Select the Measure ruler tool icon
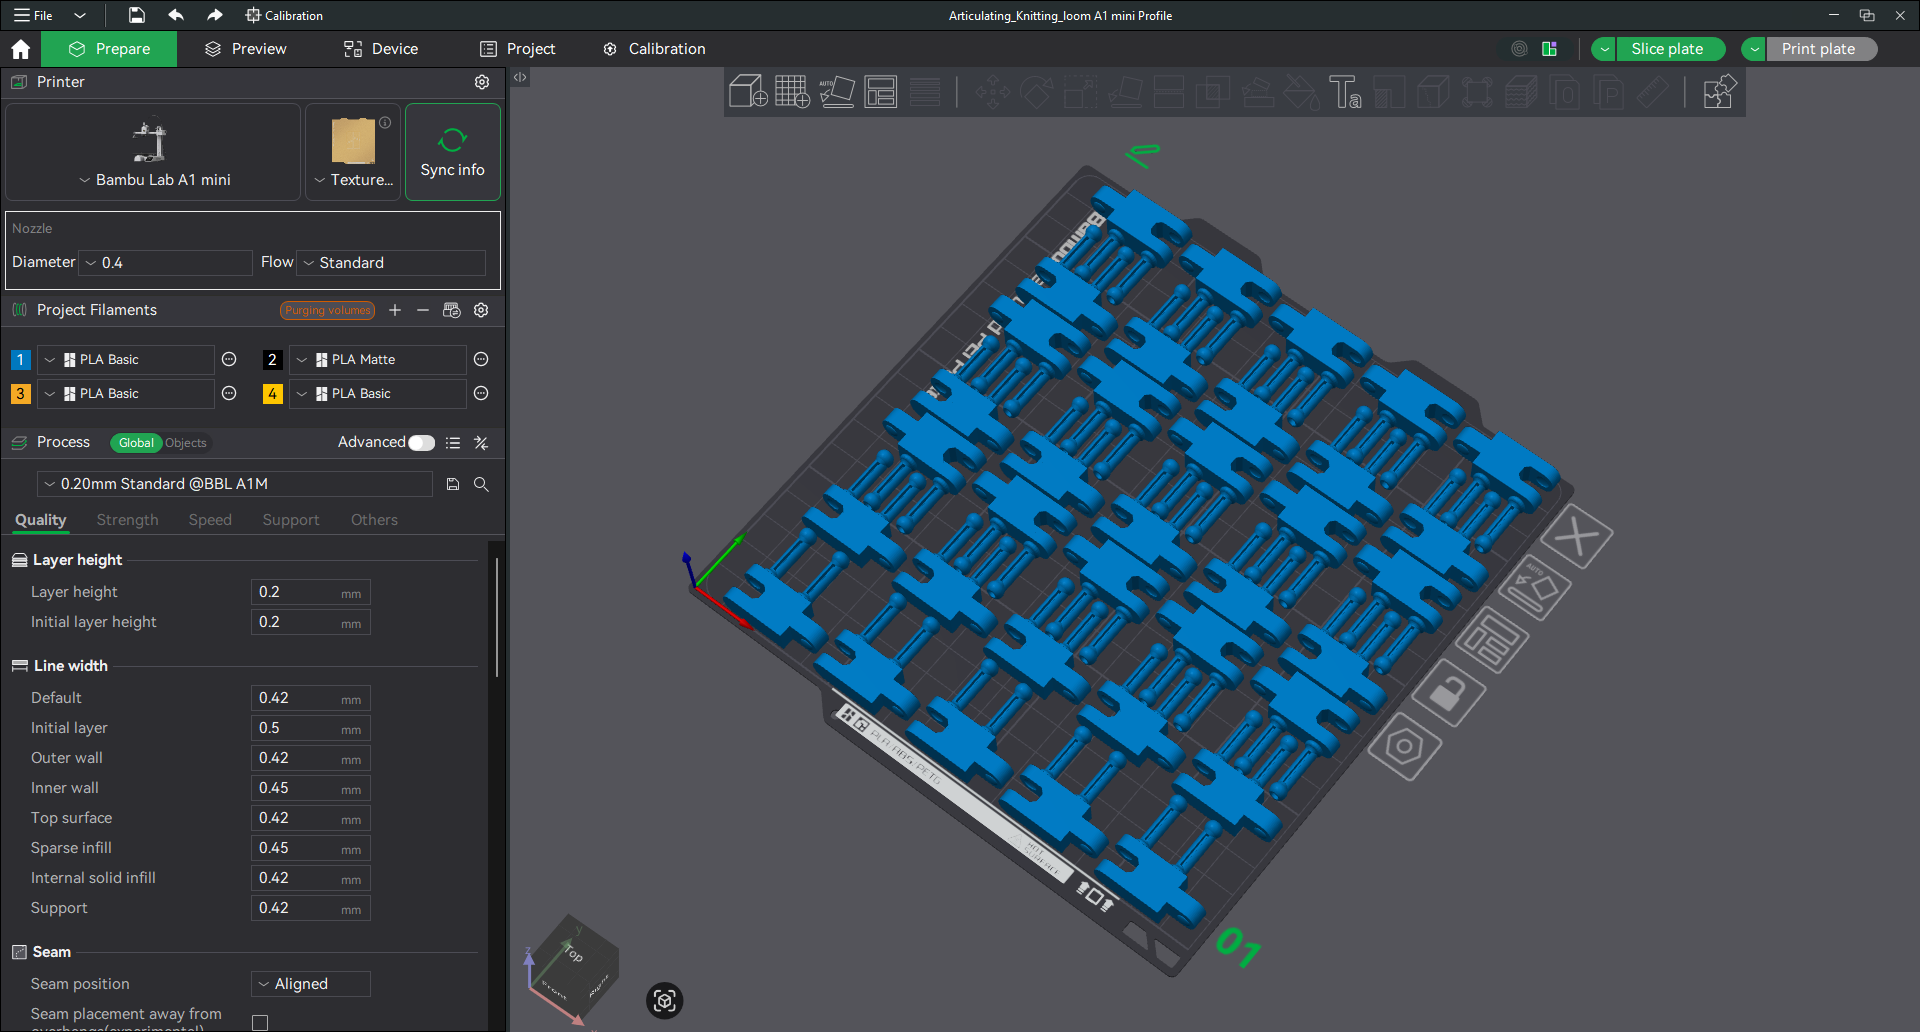The image size is (1920, 1032). tap(1653, 92)
